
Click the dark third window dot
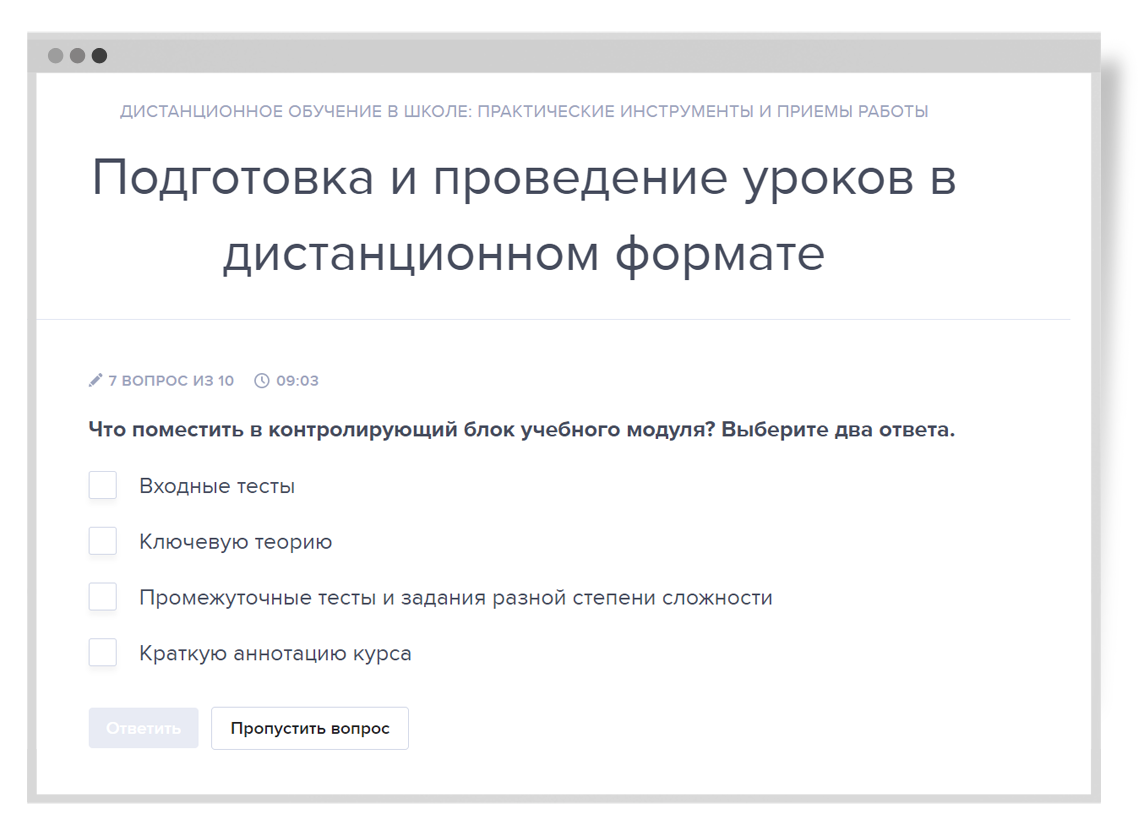pyautogui.click(x=99, y=56)
